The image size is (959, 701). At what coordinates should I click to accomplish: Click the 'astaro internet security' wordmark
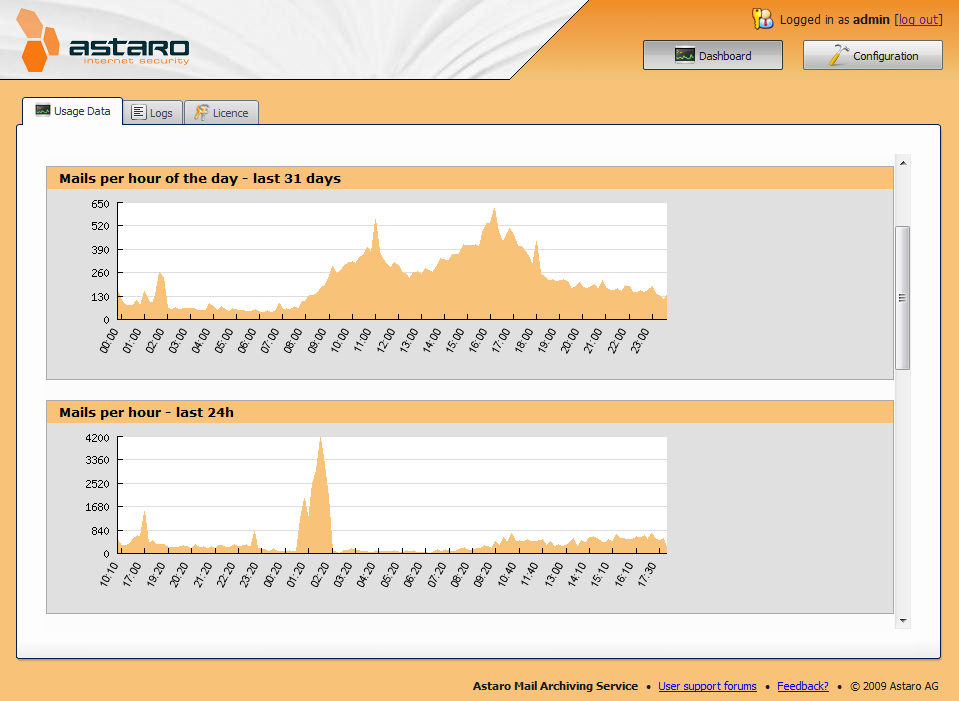pyautogui.click(x=129, y=51)
